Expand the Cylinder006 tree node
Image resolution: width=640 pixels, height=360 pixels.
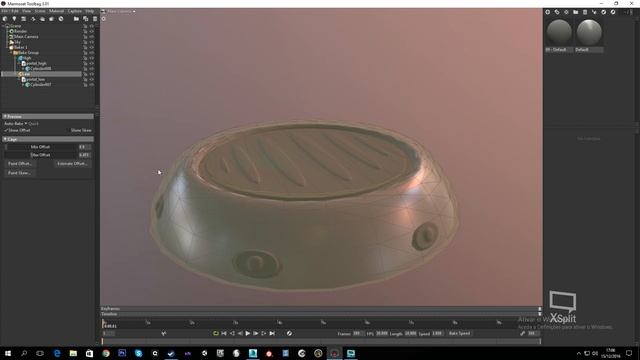click(23, 69)
